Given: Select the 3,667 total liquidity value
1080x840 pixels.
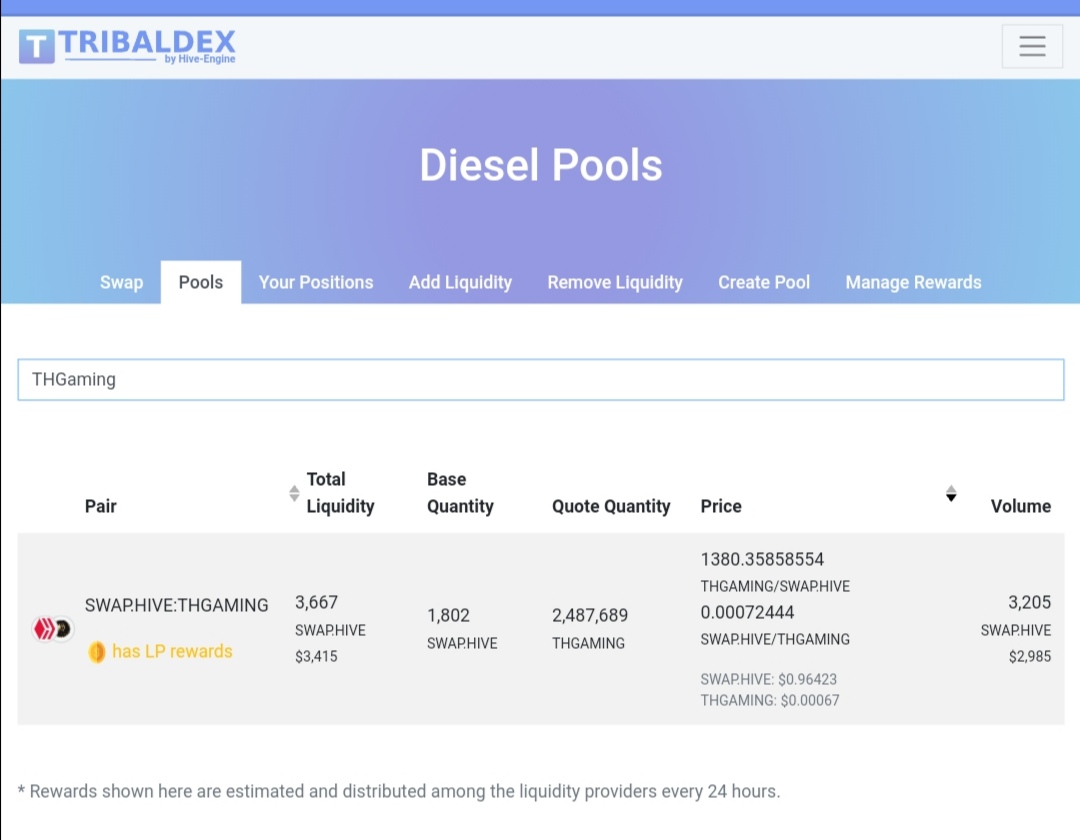Looking at the screenshot, I should [316, 602].
